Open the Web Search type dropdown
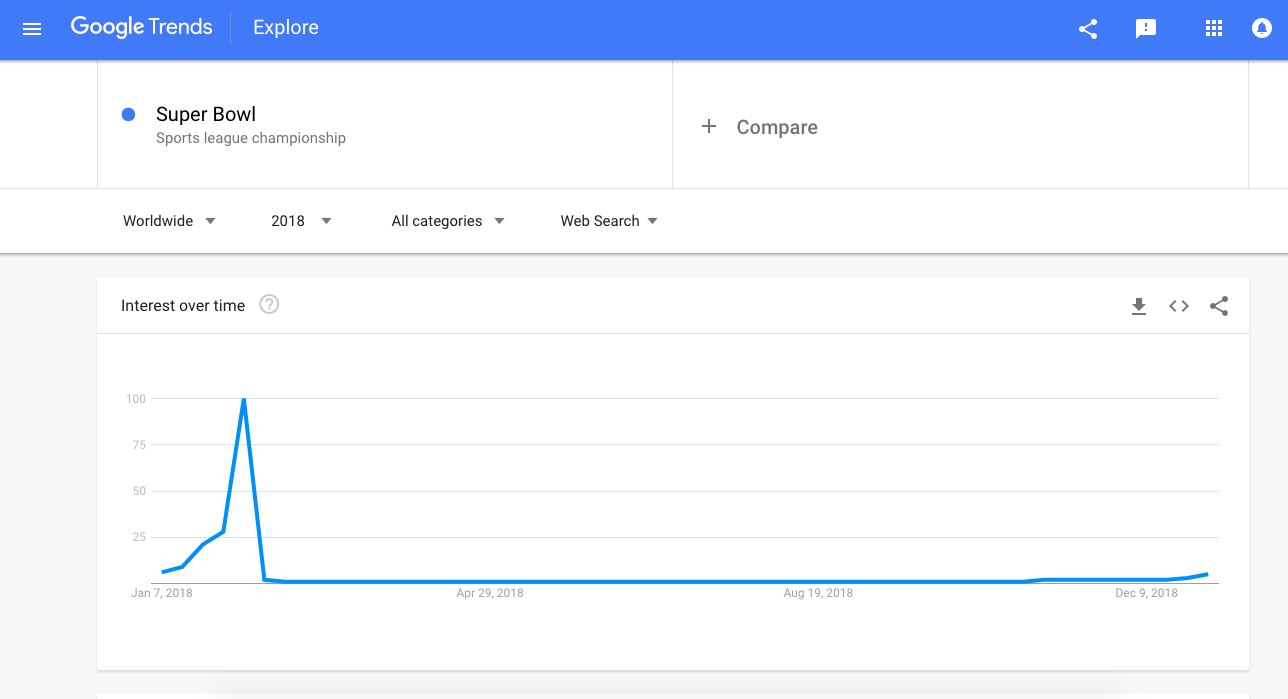The height and width of the screenshot is (699, 1288). [608, 220]
